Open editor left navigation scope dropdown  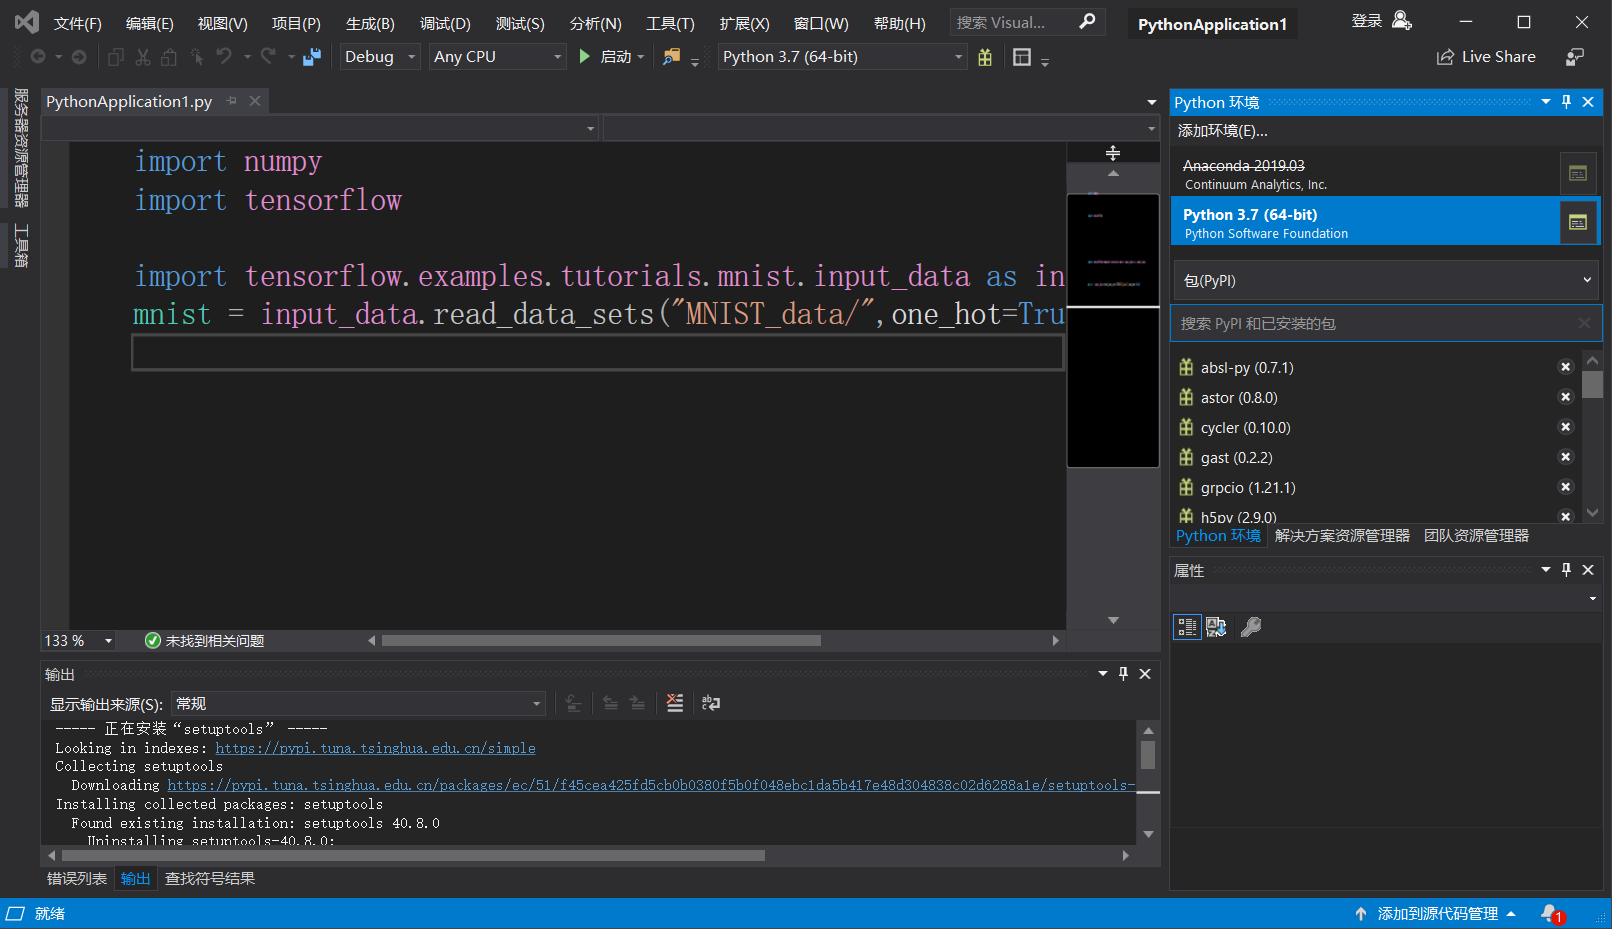(320, 128)
